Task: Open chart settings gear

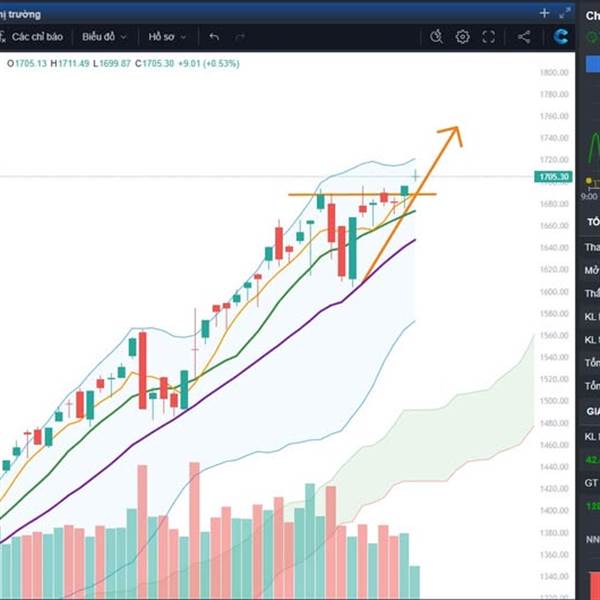Action: [463, 37]
